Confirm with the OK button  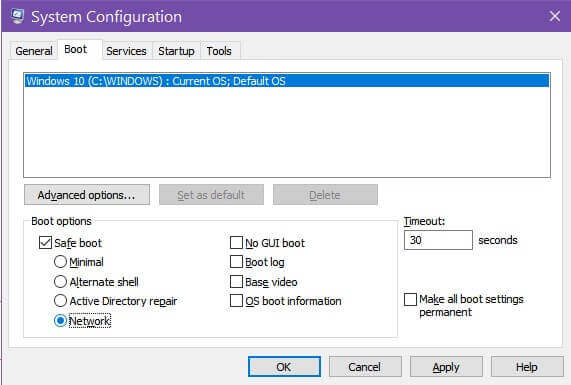click(x=284, y=367)
